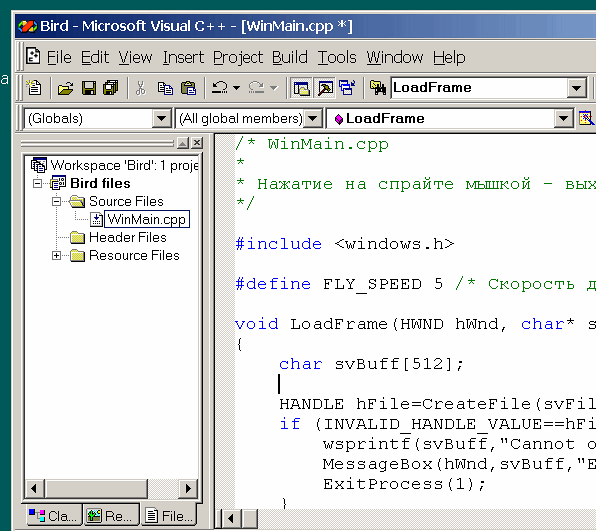Click the ExitProcess(1); code line
Viewport: 596px width, 531px height.
(x=404, y=484)
